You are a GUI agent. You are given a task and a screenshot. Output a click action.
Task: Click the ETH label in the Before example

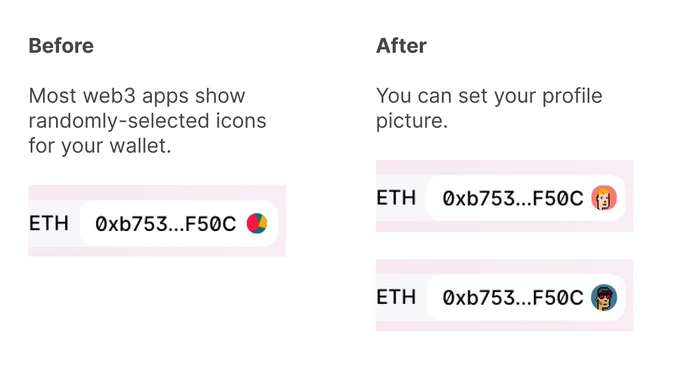49,223
